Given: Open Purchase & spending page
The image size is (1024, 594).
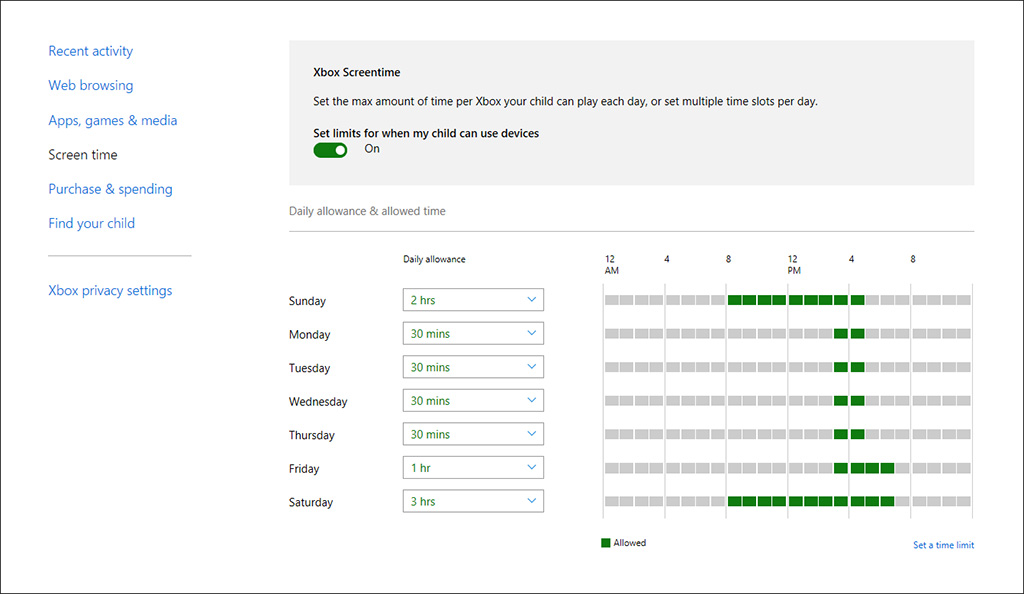Looking at the screenshot, I should pyautogui.click(x=110, y=189).
